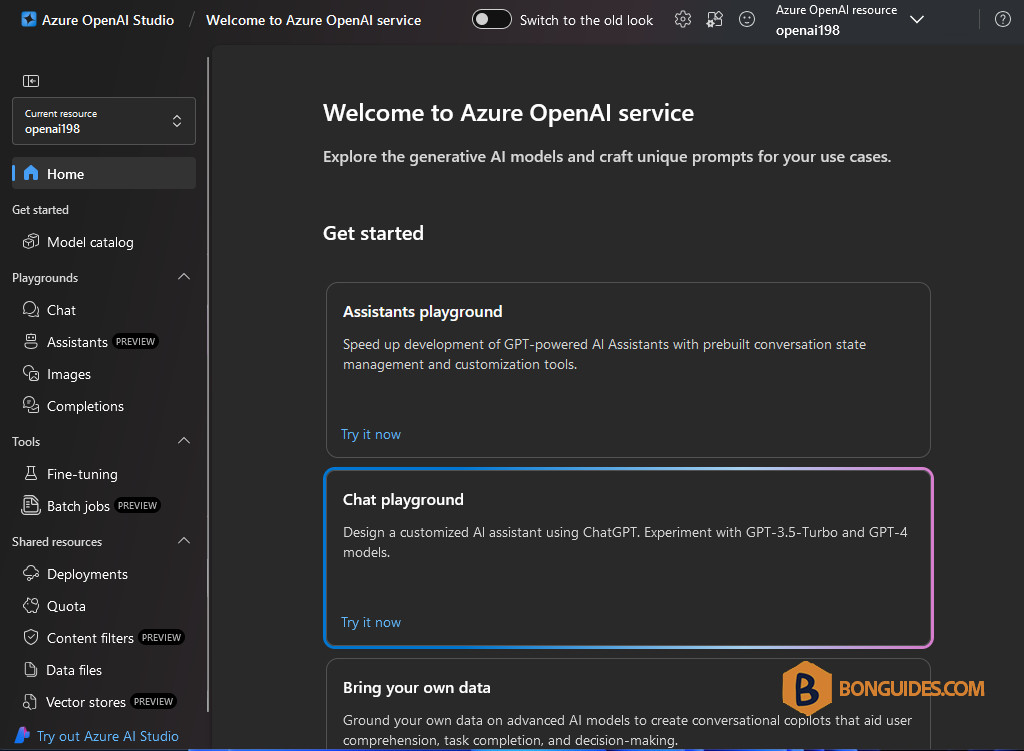Click the Images icon in sidebar

pos(31,374)
